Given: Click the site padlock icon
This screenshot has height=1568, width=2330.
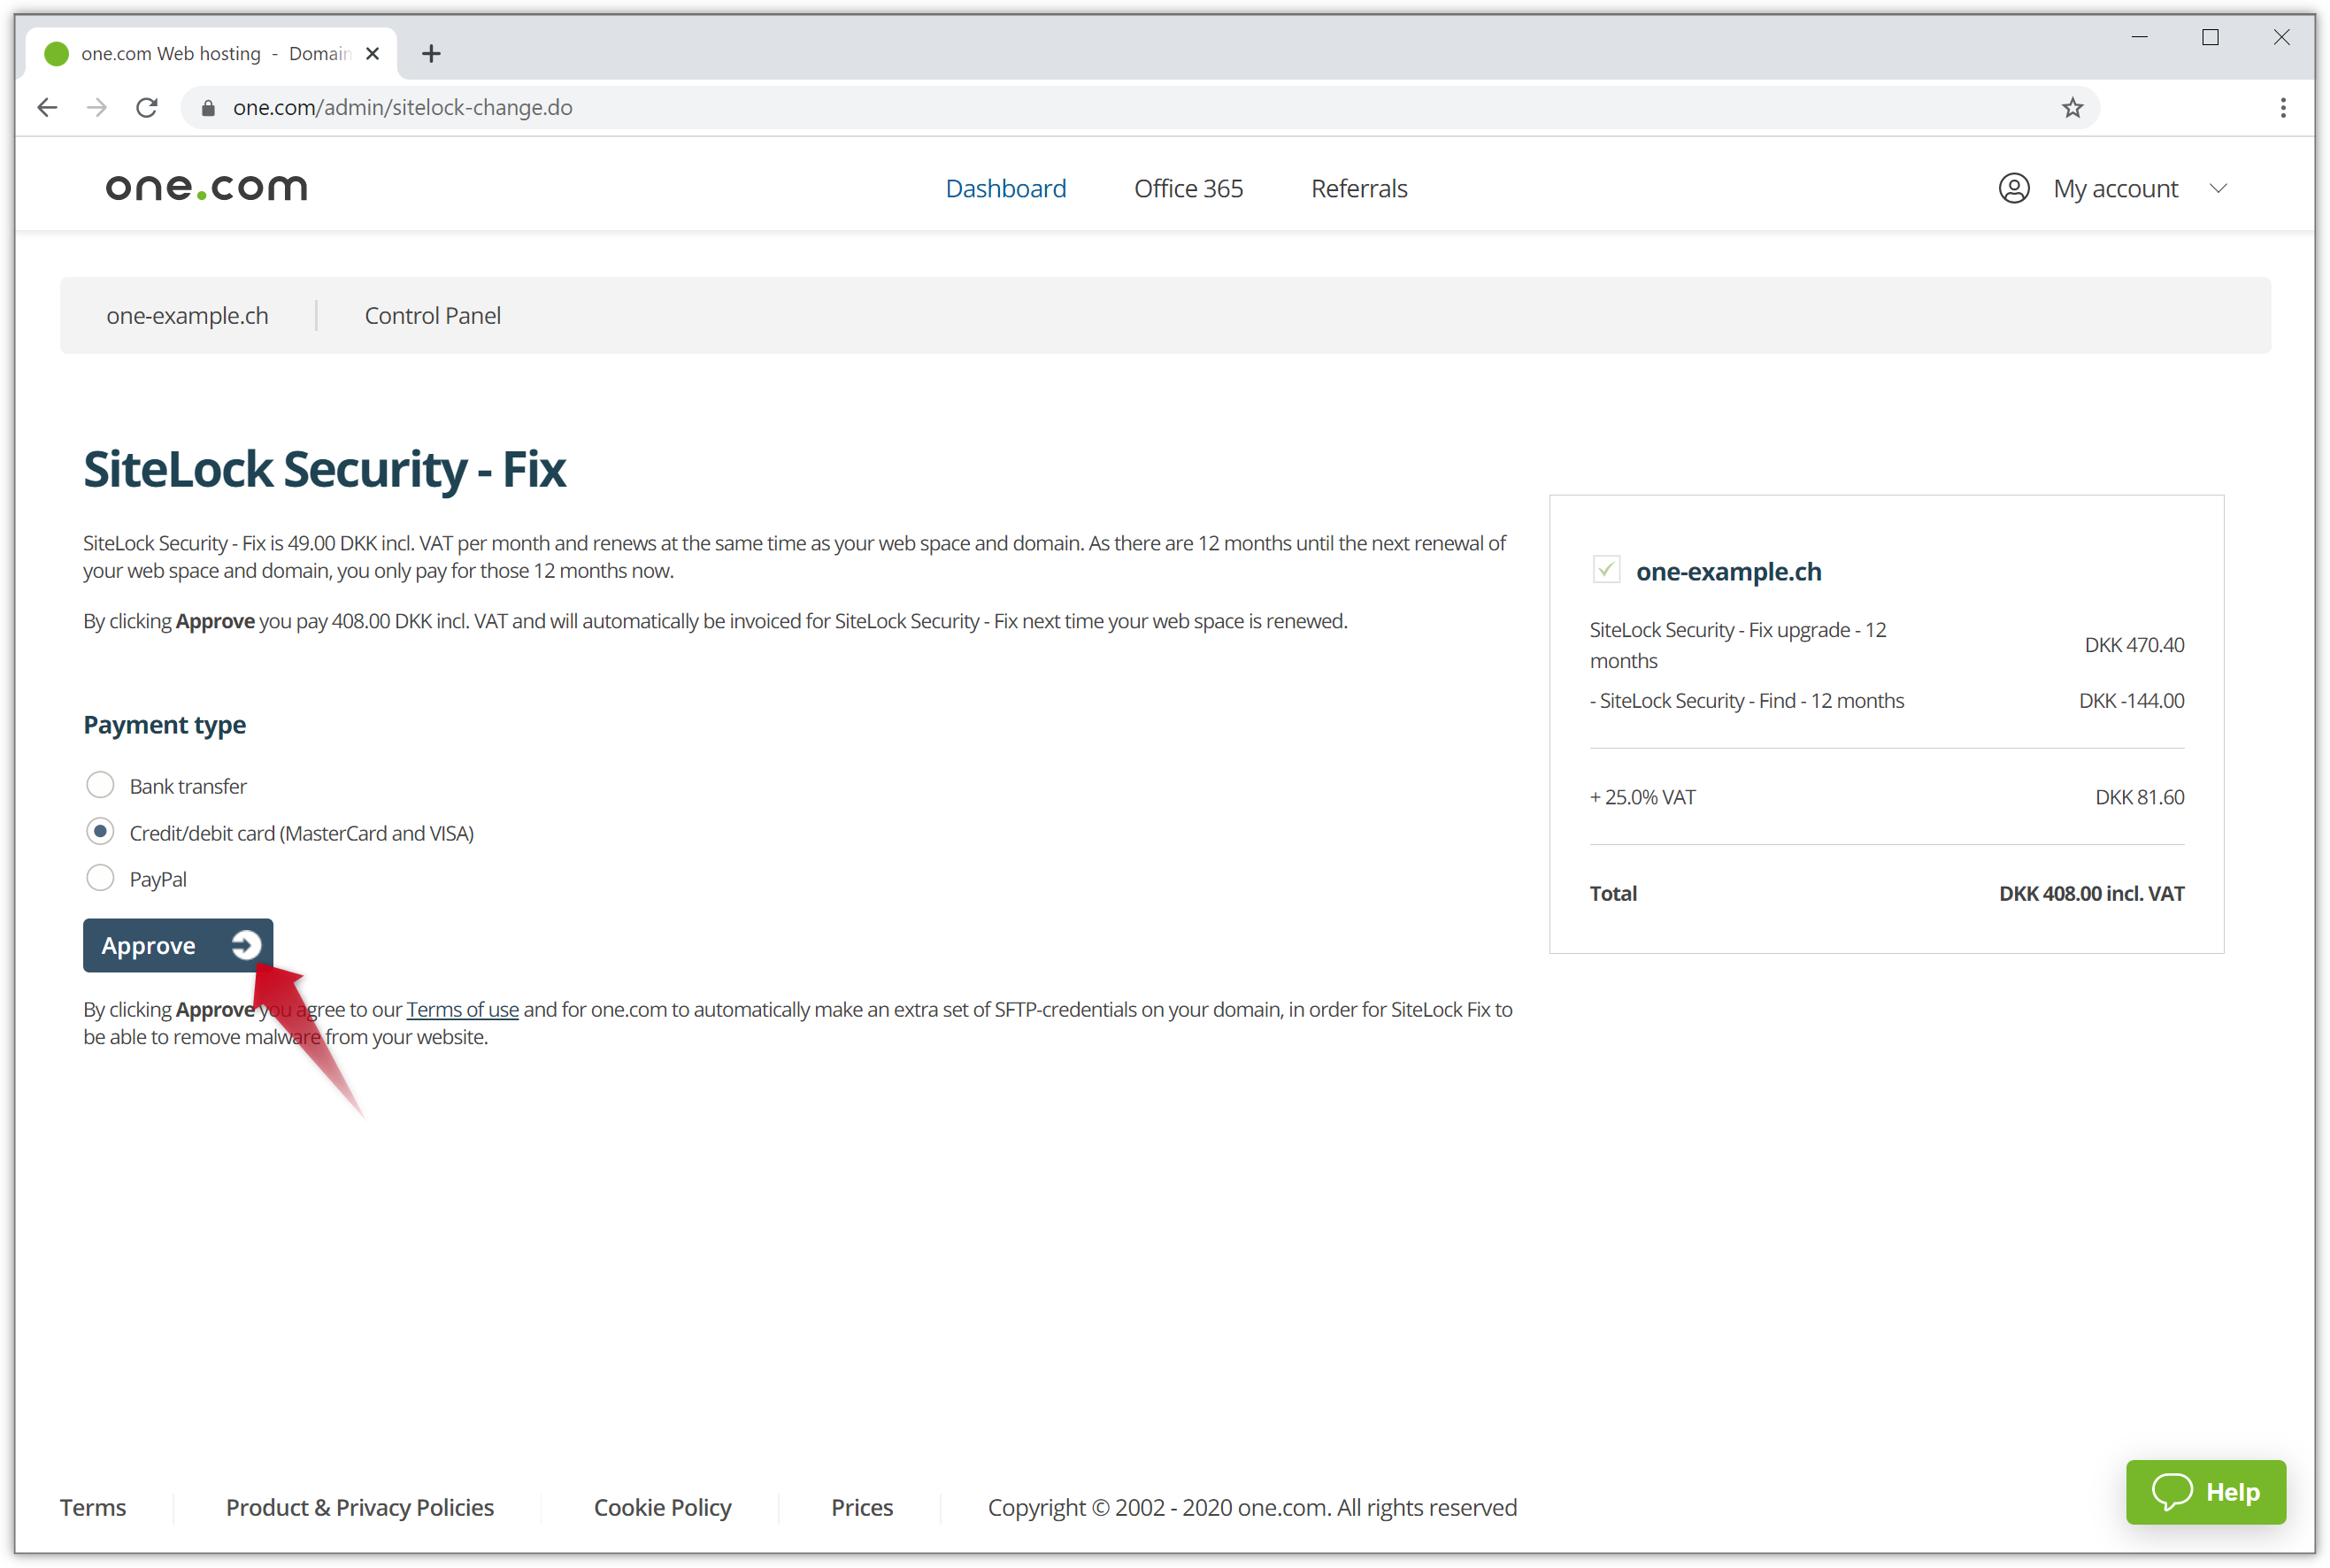Looking at the screenshot, I should click(x=208, y=108).
